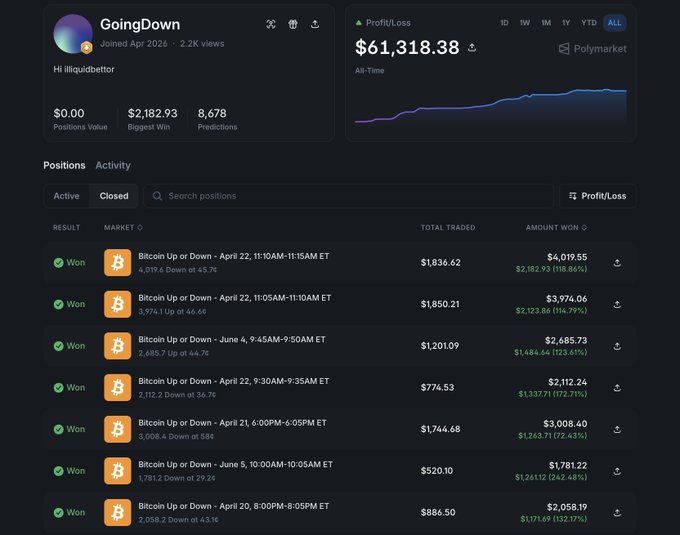
Task: Select the YTD profit range
Action: 589,23
